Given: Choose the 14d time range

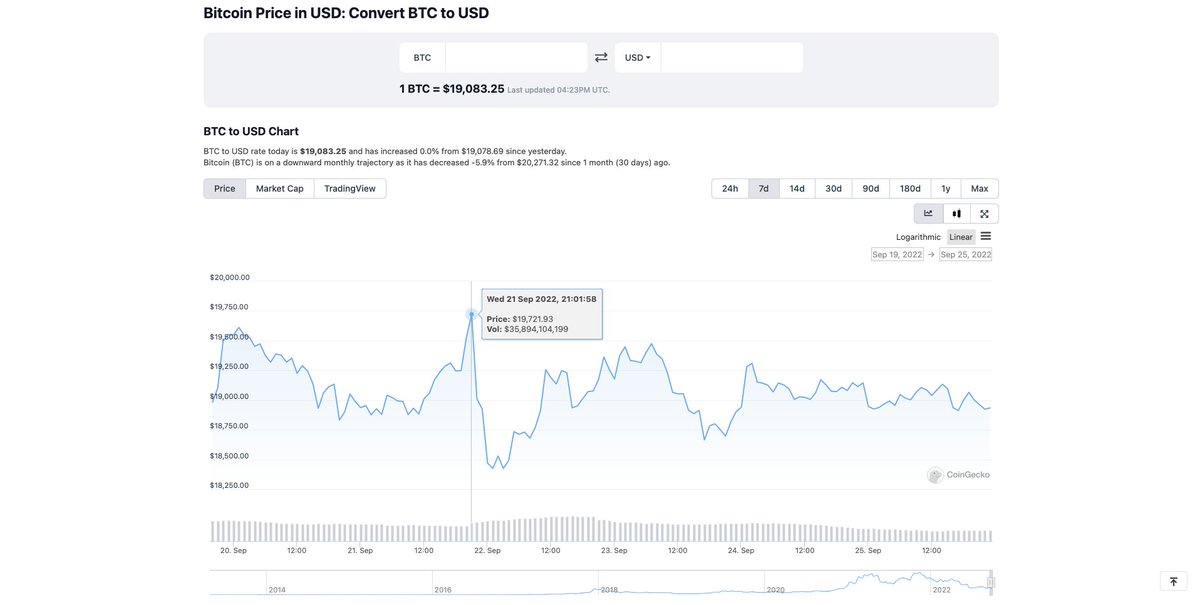Looking at the screenshot, I should click(797, 188).
